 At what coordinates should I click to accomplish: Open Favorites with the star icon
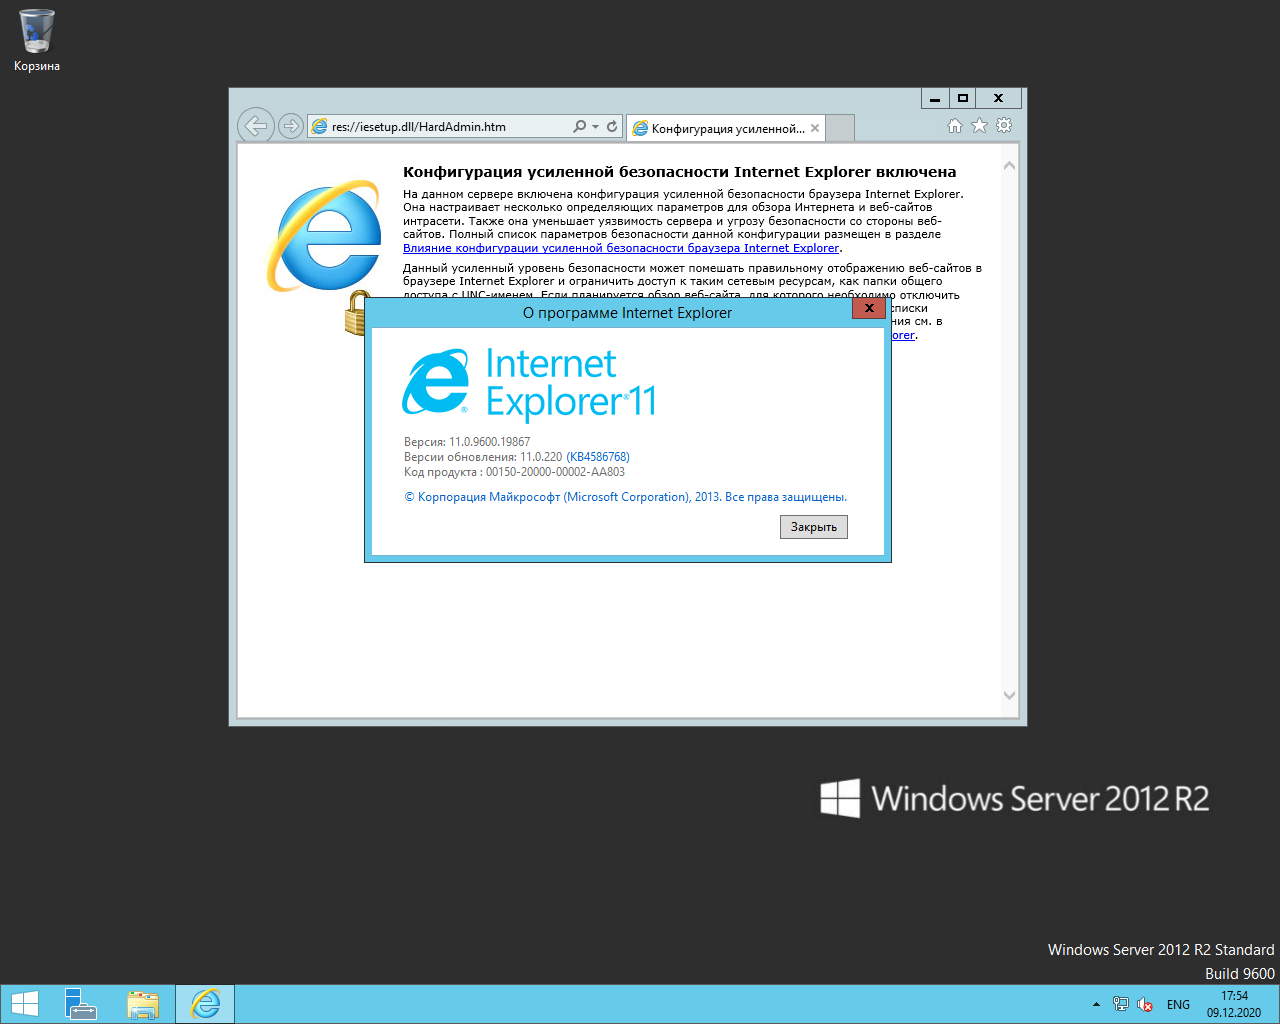(x=979, y=126)
